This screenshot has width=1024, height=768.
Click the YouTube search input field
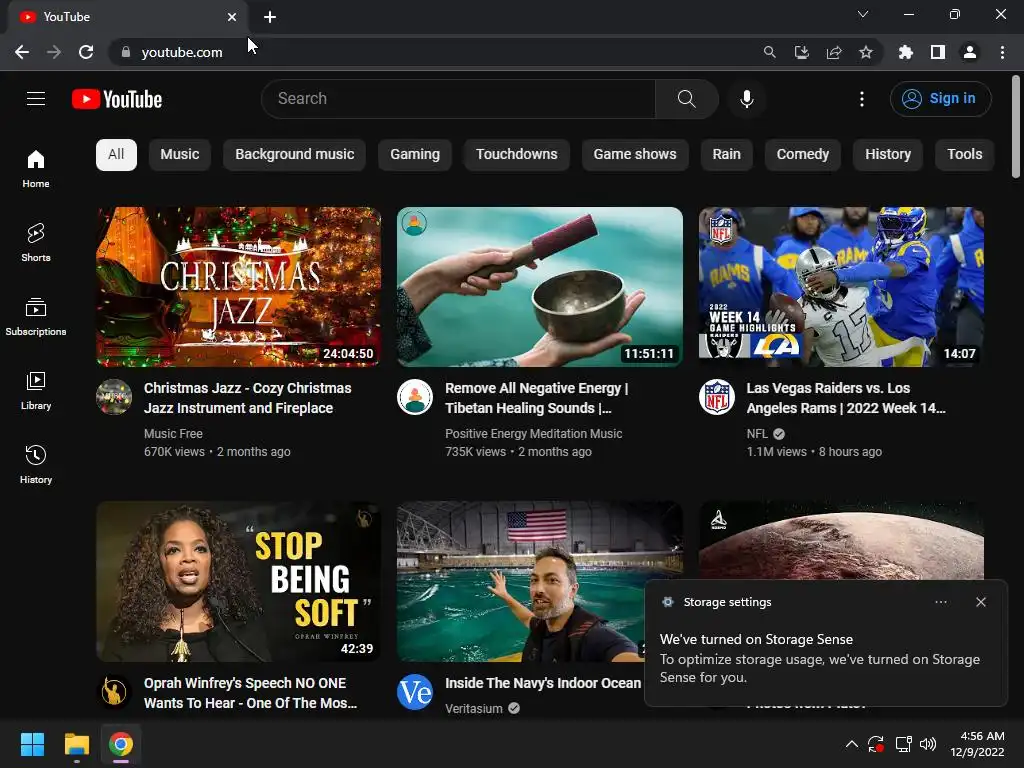[x=458, y=99]
